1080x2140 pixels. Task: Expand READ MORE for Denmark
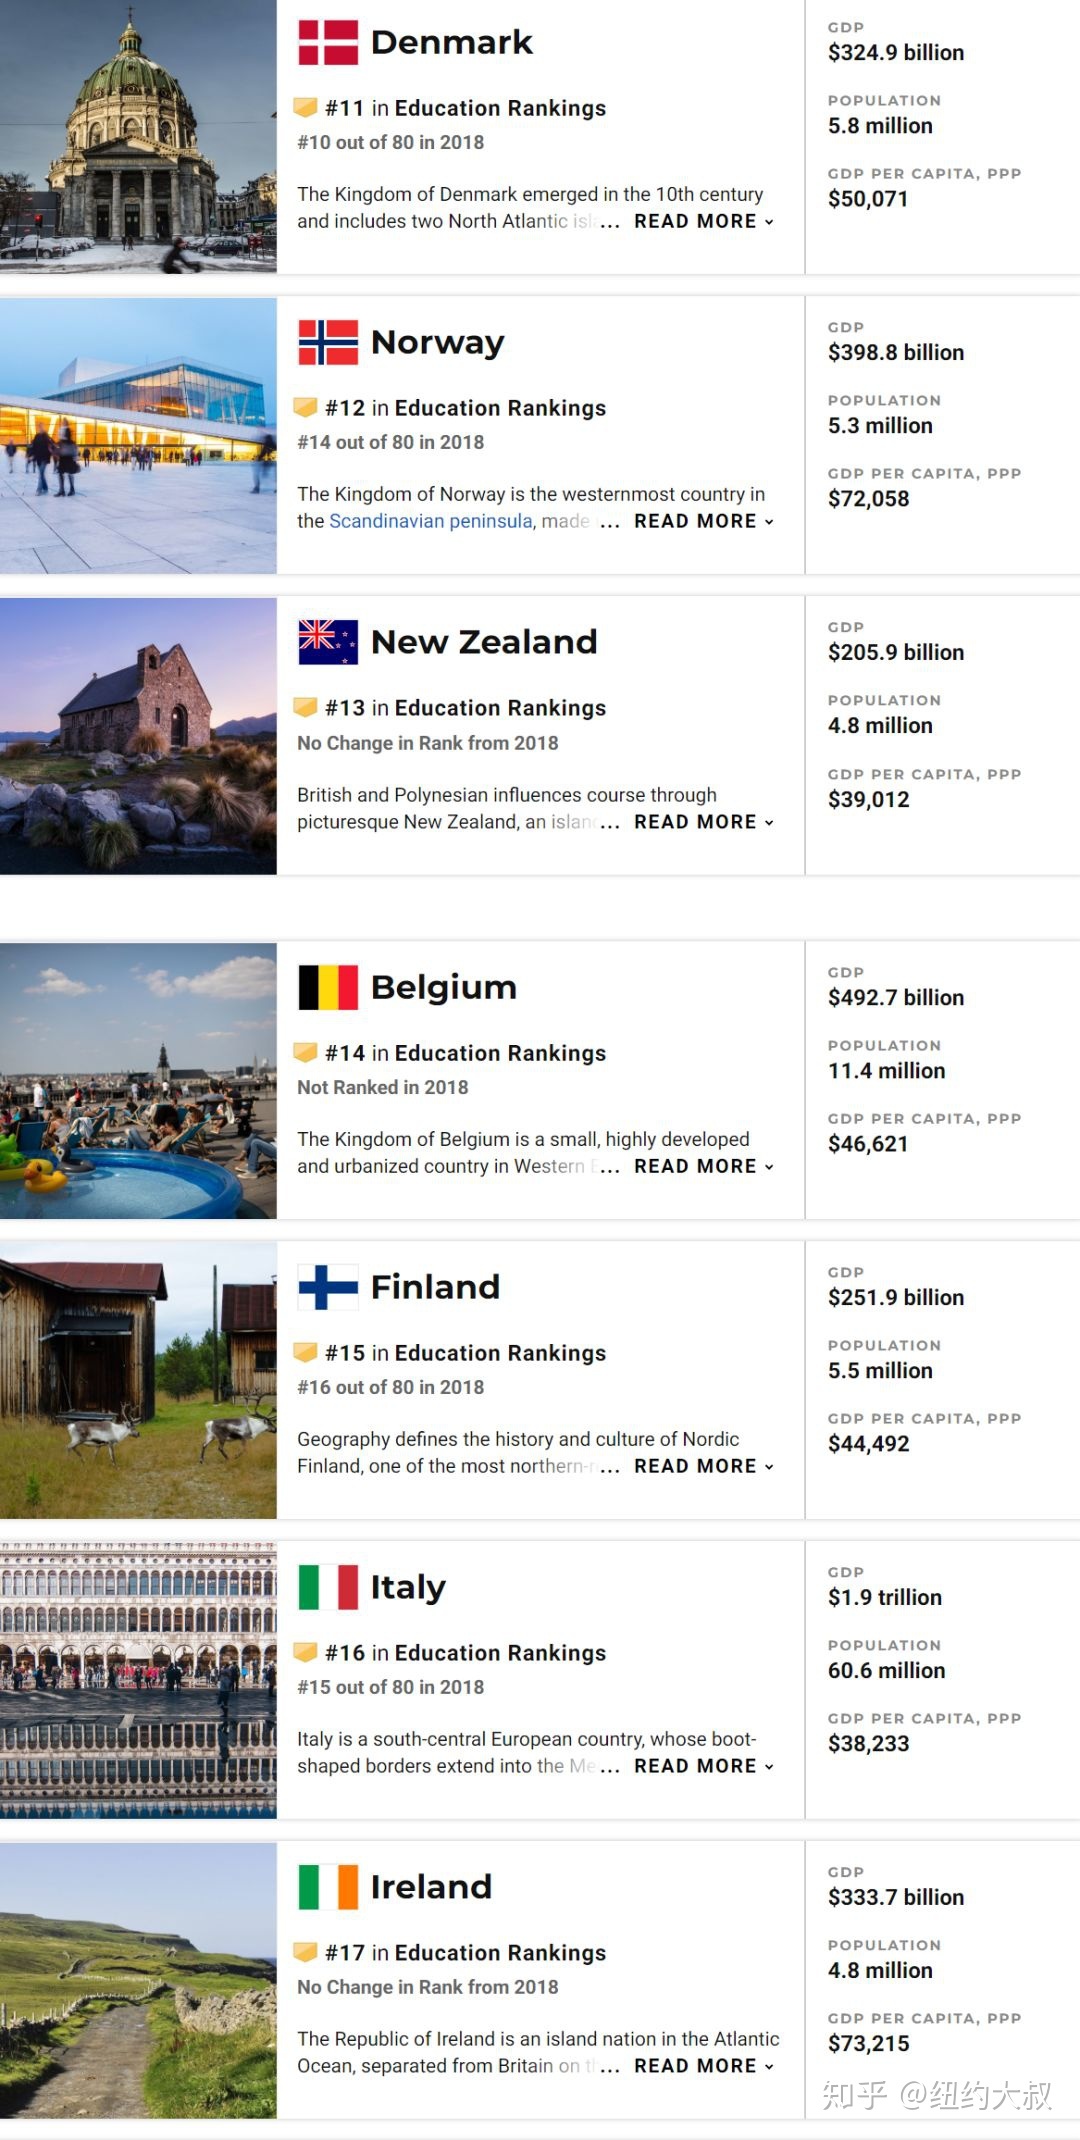pyautogui.click(x=703, y=221)
